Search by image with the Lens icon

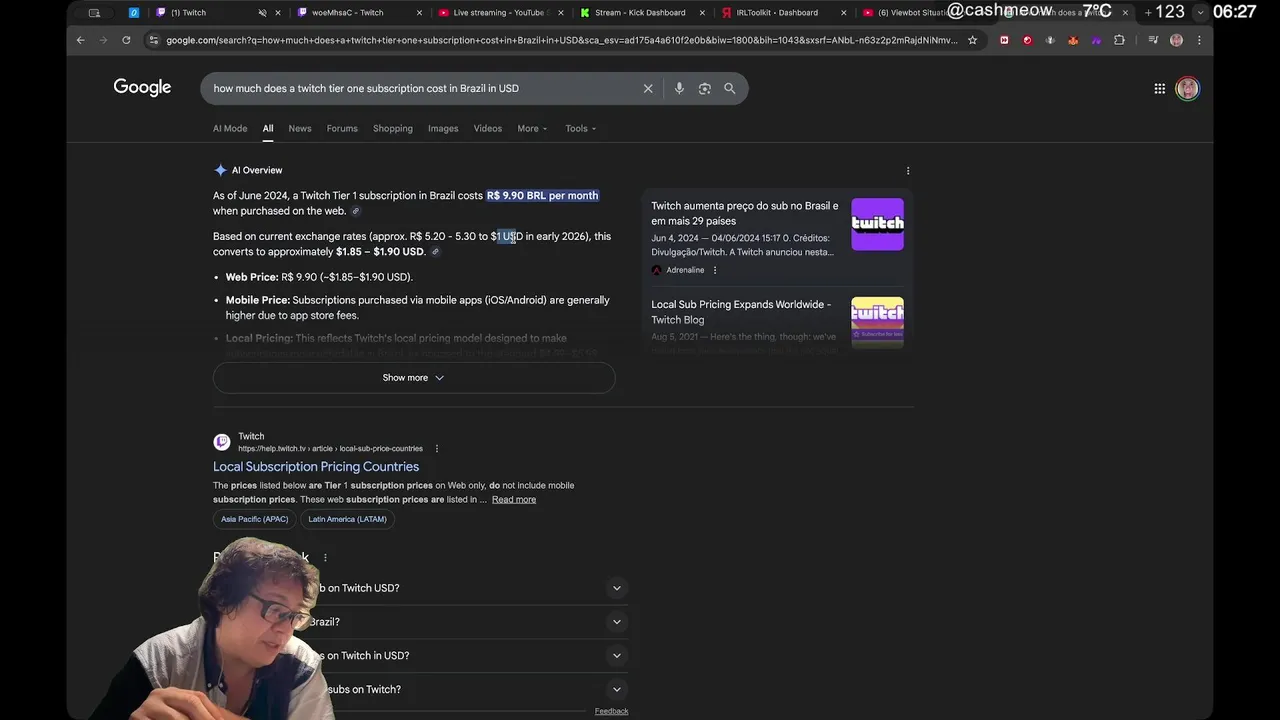click(704, 88)
